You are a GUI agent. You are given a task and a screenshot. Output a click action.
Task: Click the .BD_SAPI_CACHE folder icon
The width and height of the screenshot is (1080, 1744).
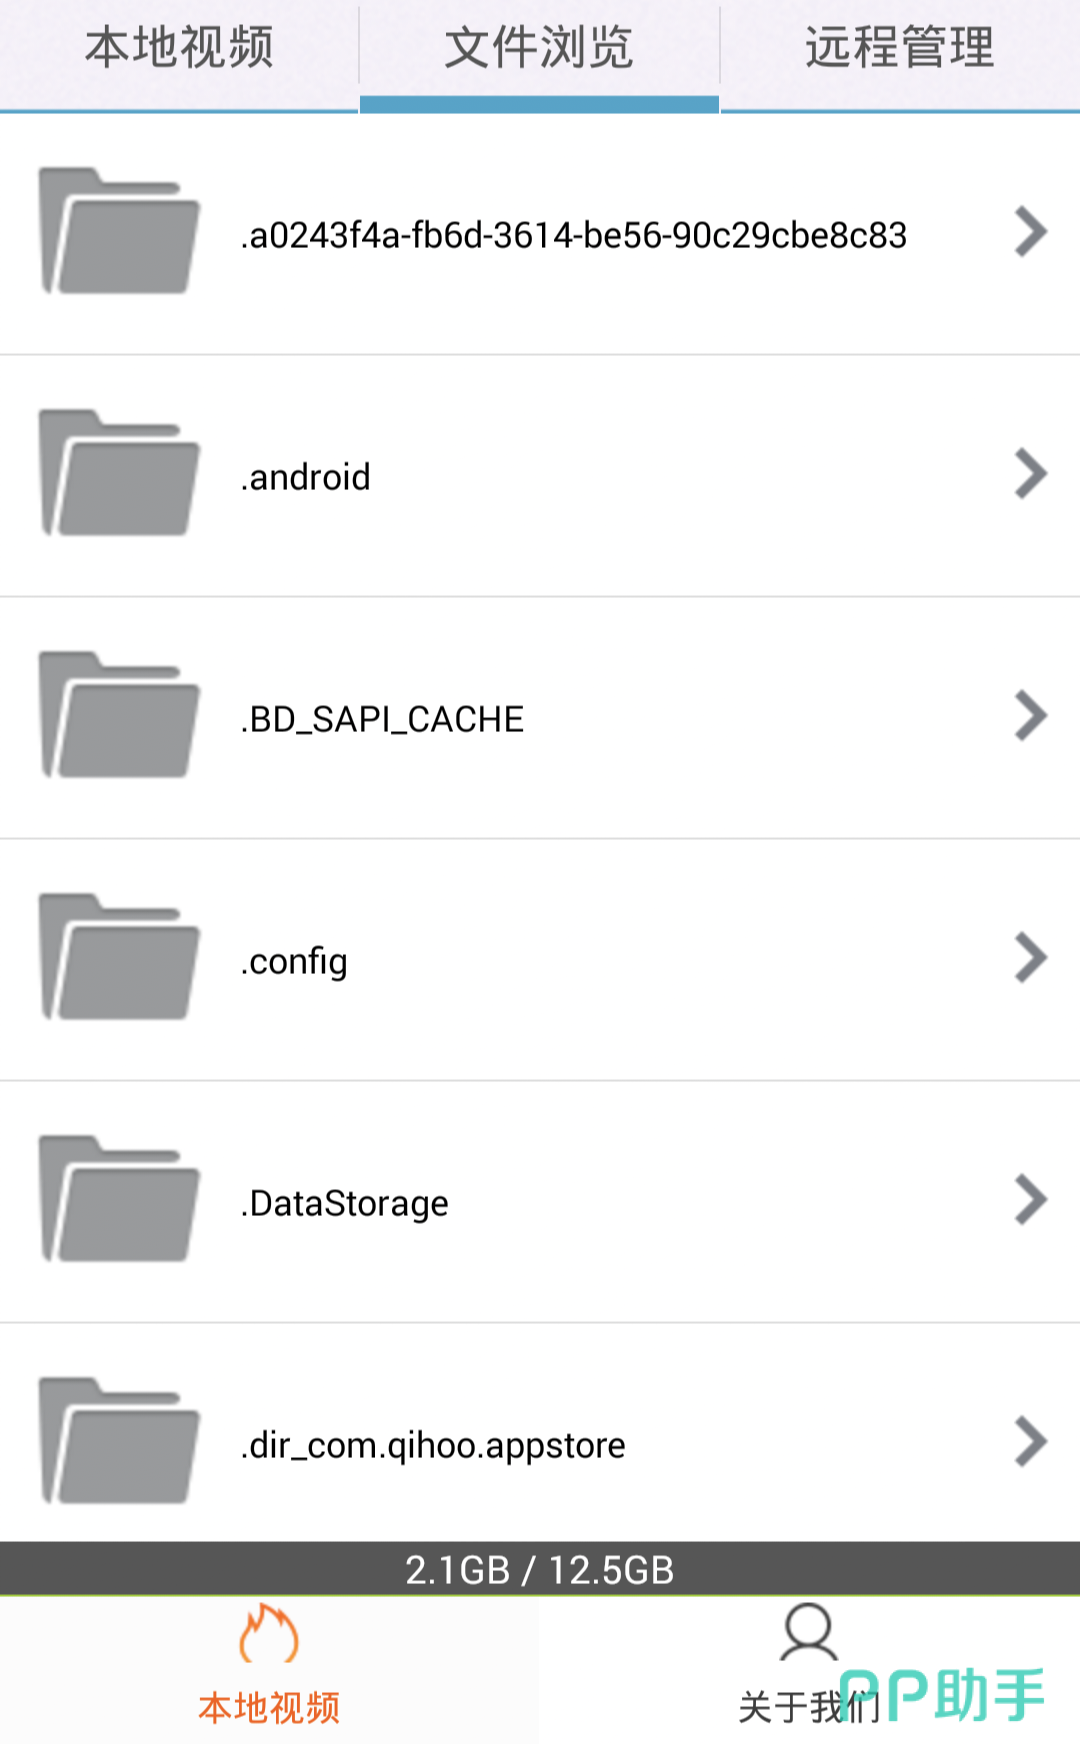pyautogui.click(x=119, y=715)
